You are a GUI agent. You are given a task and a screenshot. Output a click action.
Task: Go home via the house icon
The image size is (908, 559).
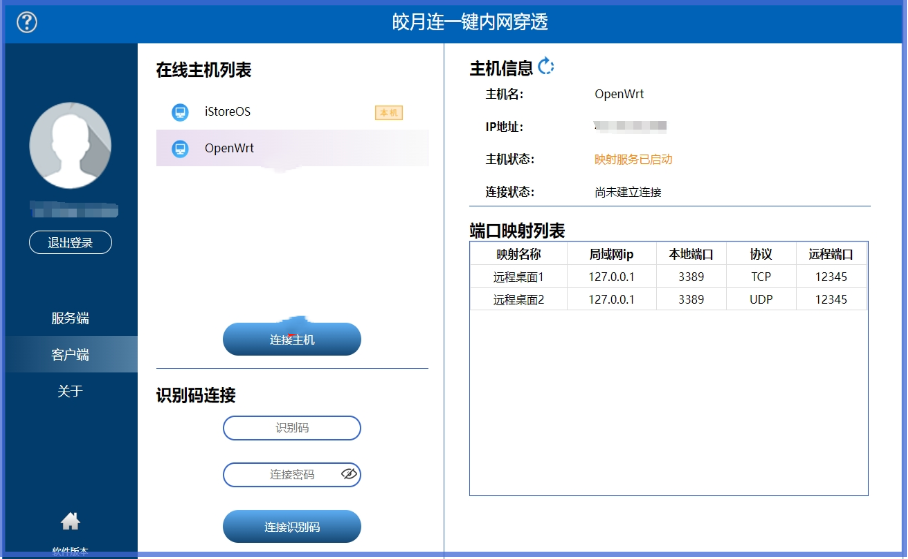(70, 521)
